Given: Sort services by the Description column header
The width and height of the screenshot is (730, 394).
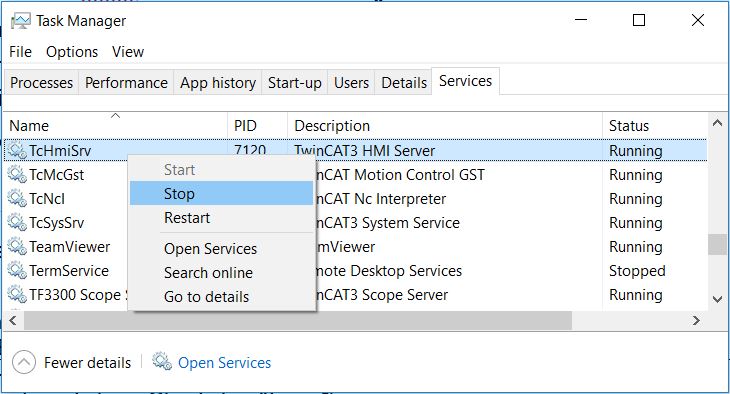Looking at the screenshot, I should point(445,125).
